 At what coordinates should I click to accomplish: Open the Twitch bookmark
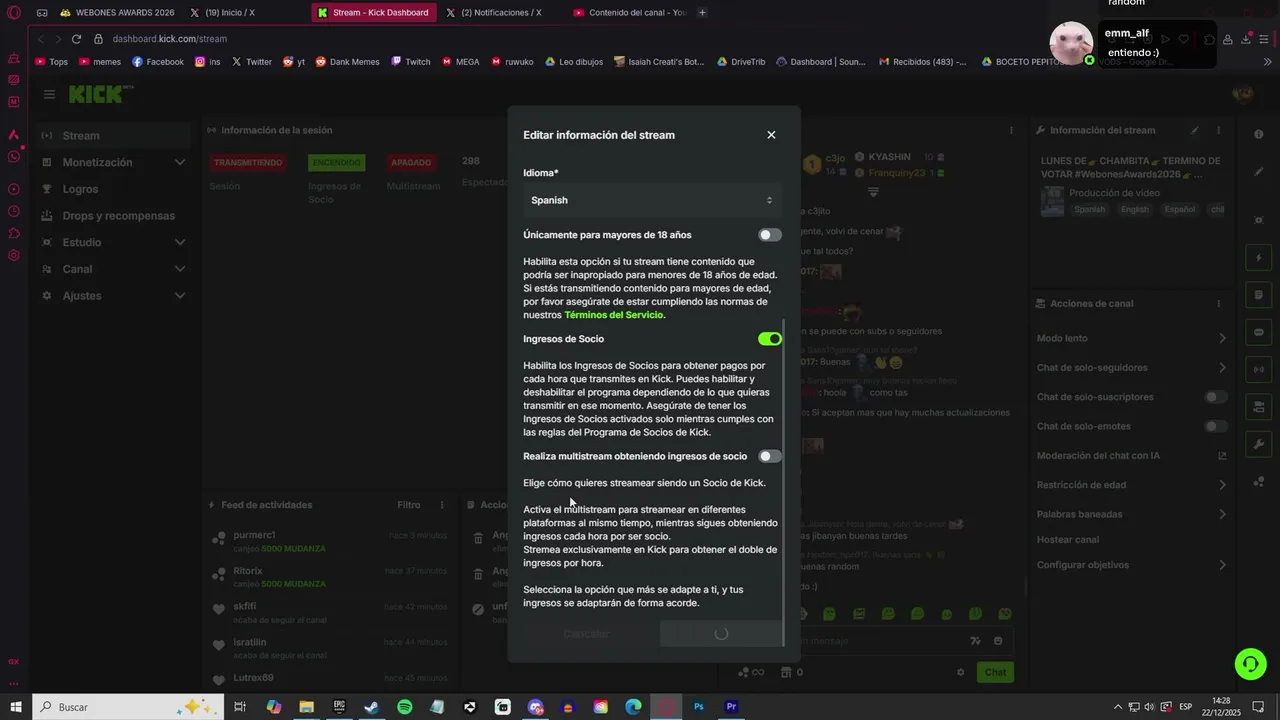tap(411, 61)
